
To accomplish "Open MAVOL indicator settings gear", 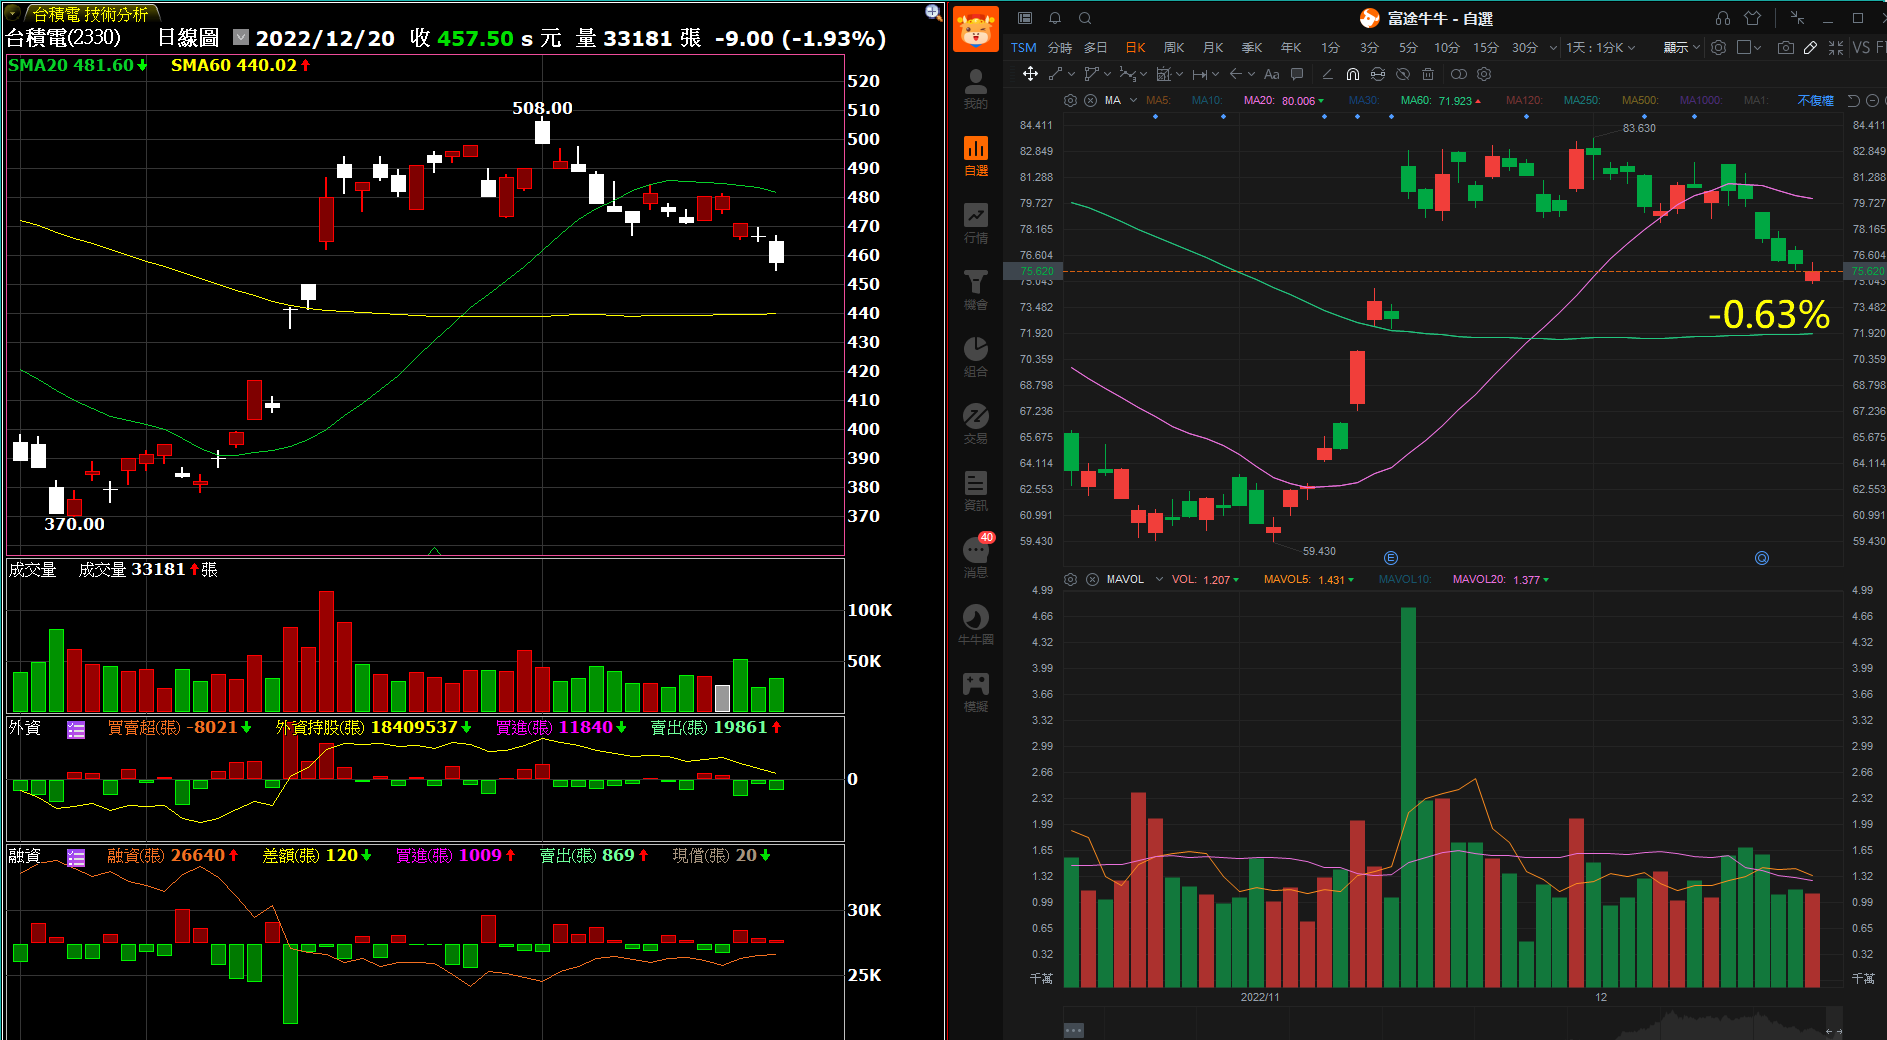I will tap(1070, 579).
